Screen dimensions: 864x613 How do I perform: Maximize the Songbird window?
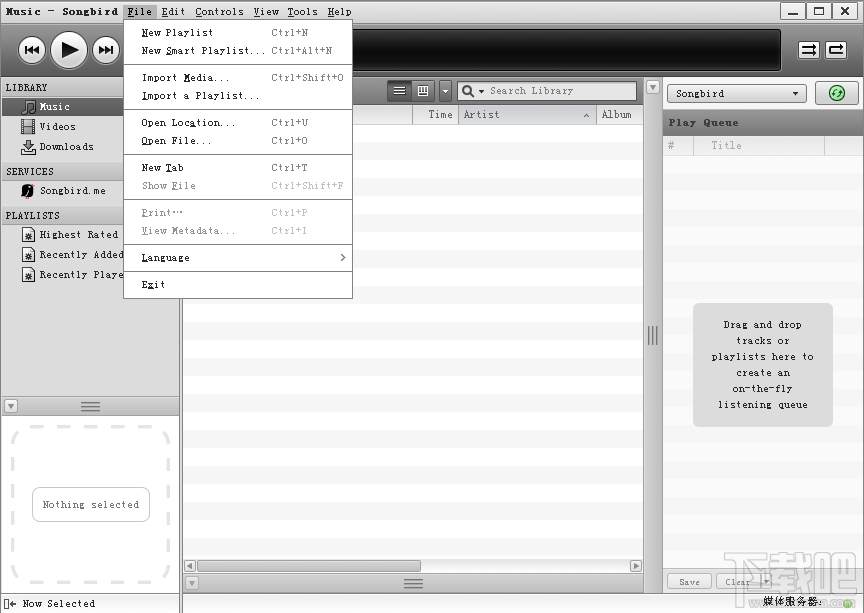(x=819, y=12)
